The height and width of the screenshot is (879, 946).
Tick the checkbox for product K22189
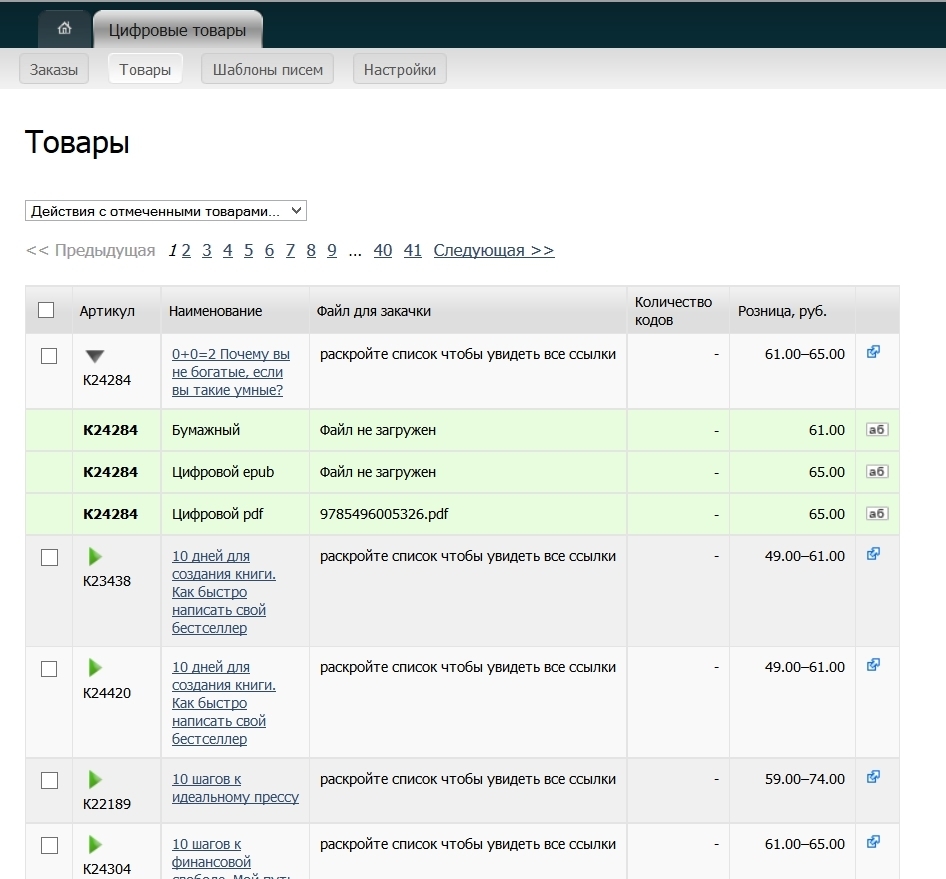(49, 781)
